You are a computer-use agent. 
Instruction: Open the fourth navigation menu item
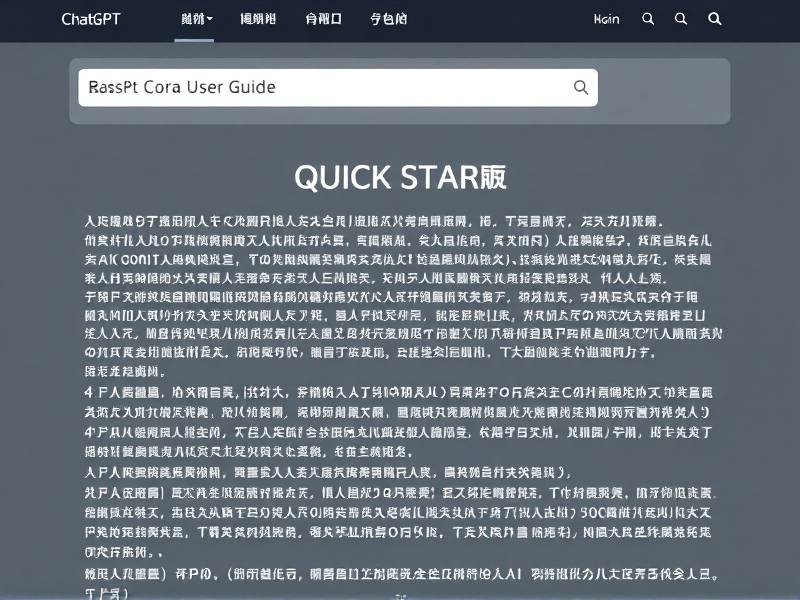point(388,19)
